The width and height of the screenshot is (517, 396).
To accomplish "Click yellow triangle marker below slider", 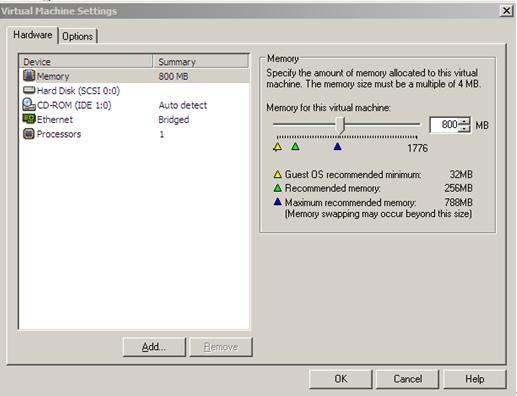I will click(x=277, y=147).
